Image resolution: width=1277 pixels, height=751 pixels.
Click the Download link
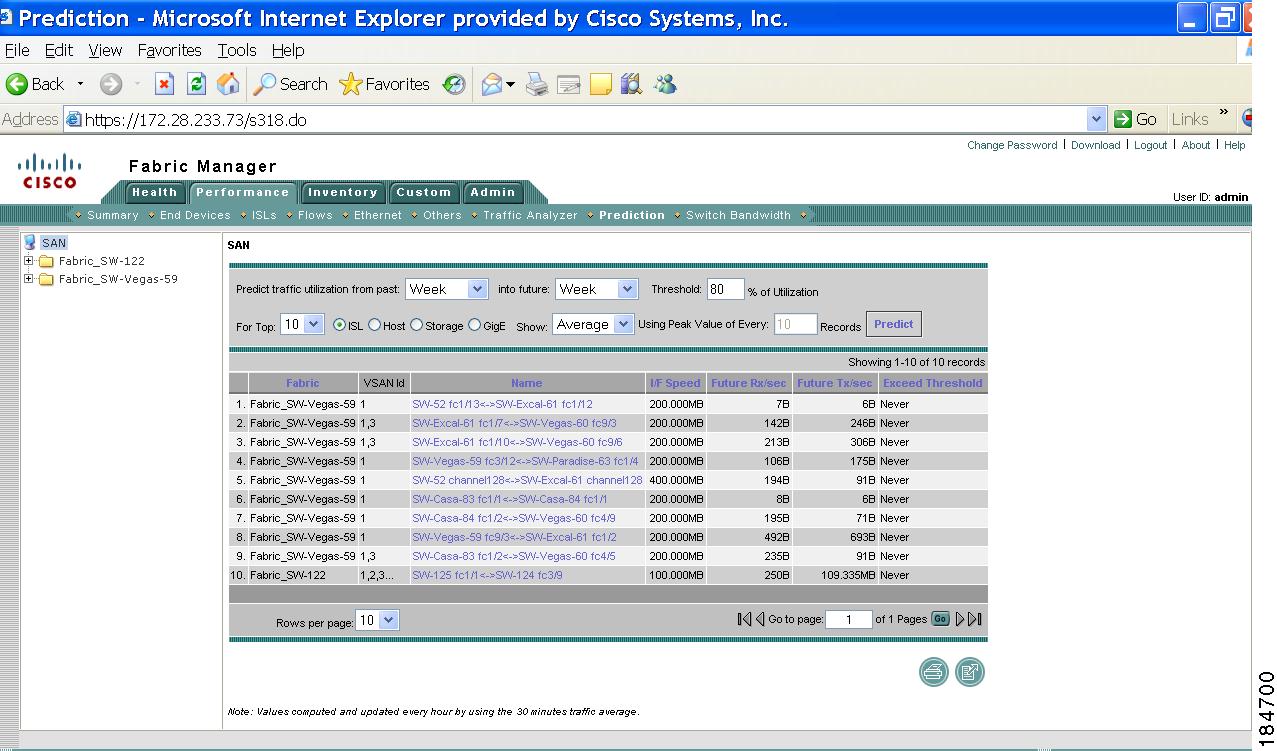coord(1095,145)
